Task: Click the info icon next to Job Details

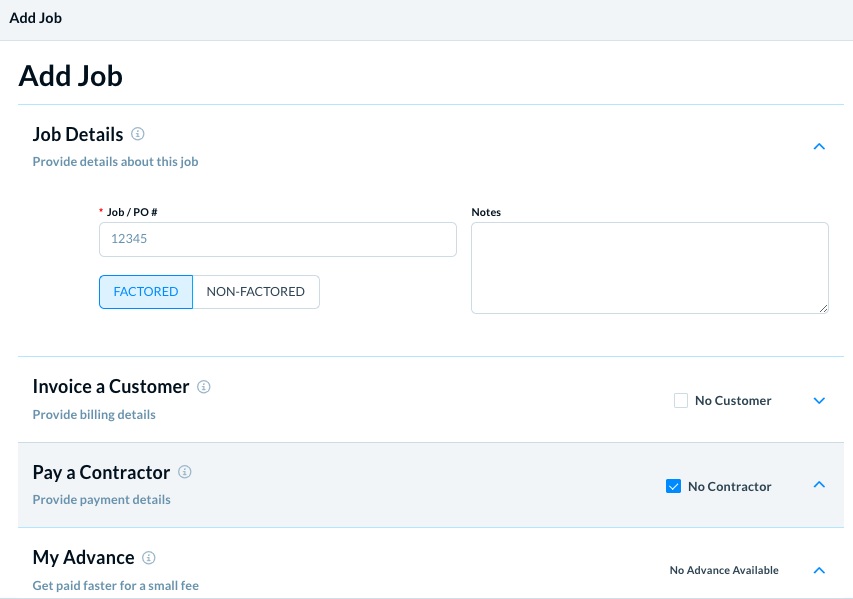Action: (x=138, y=134)
